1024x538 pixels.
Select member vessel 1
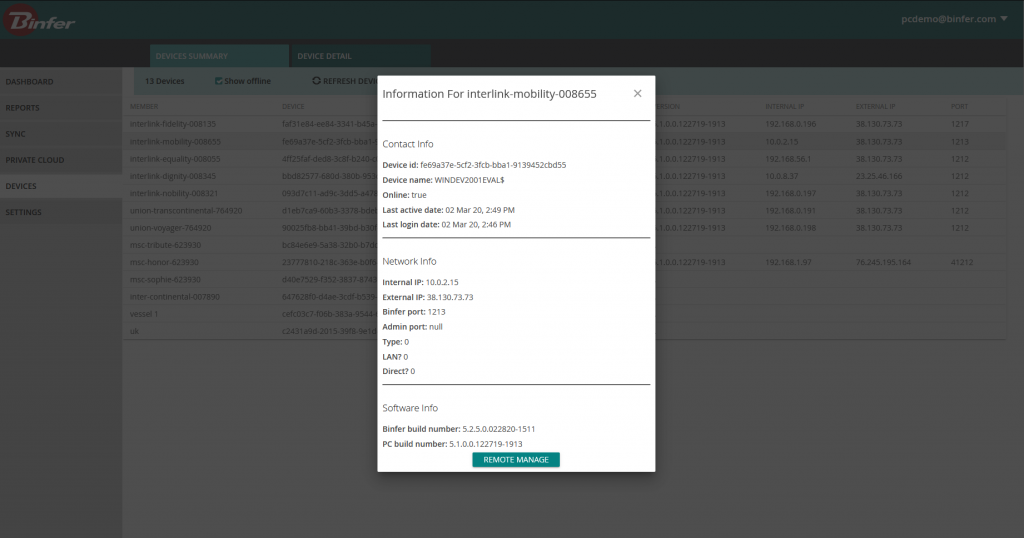[144, 314]
